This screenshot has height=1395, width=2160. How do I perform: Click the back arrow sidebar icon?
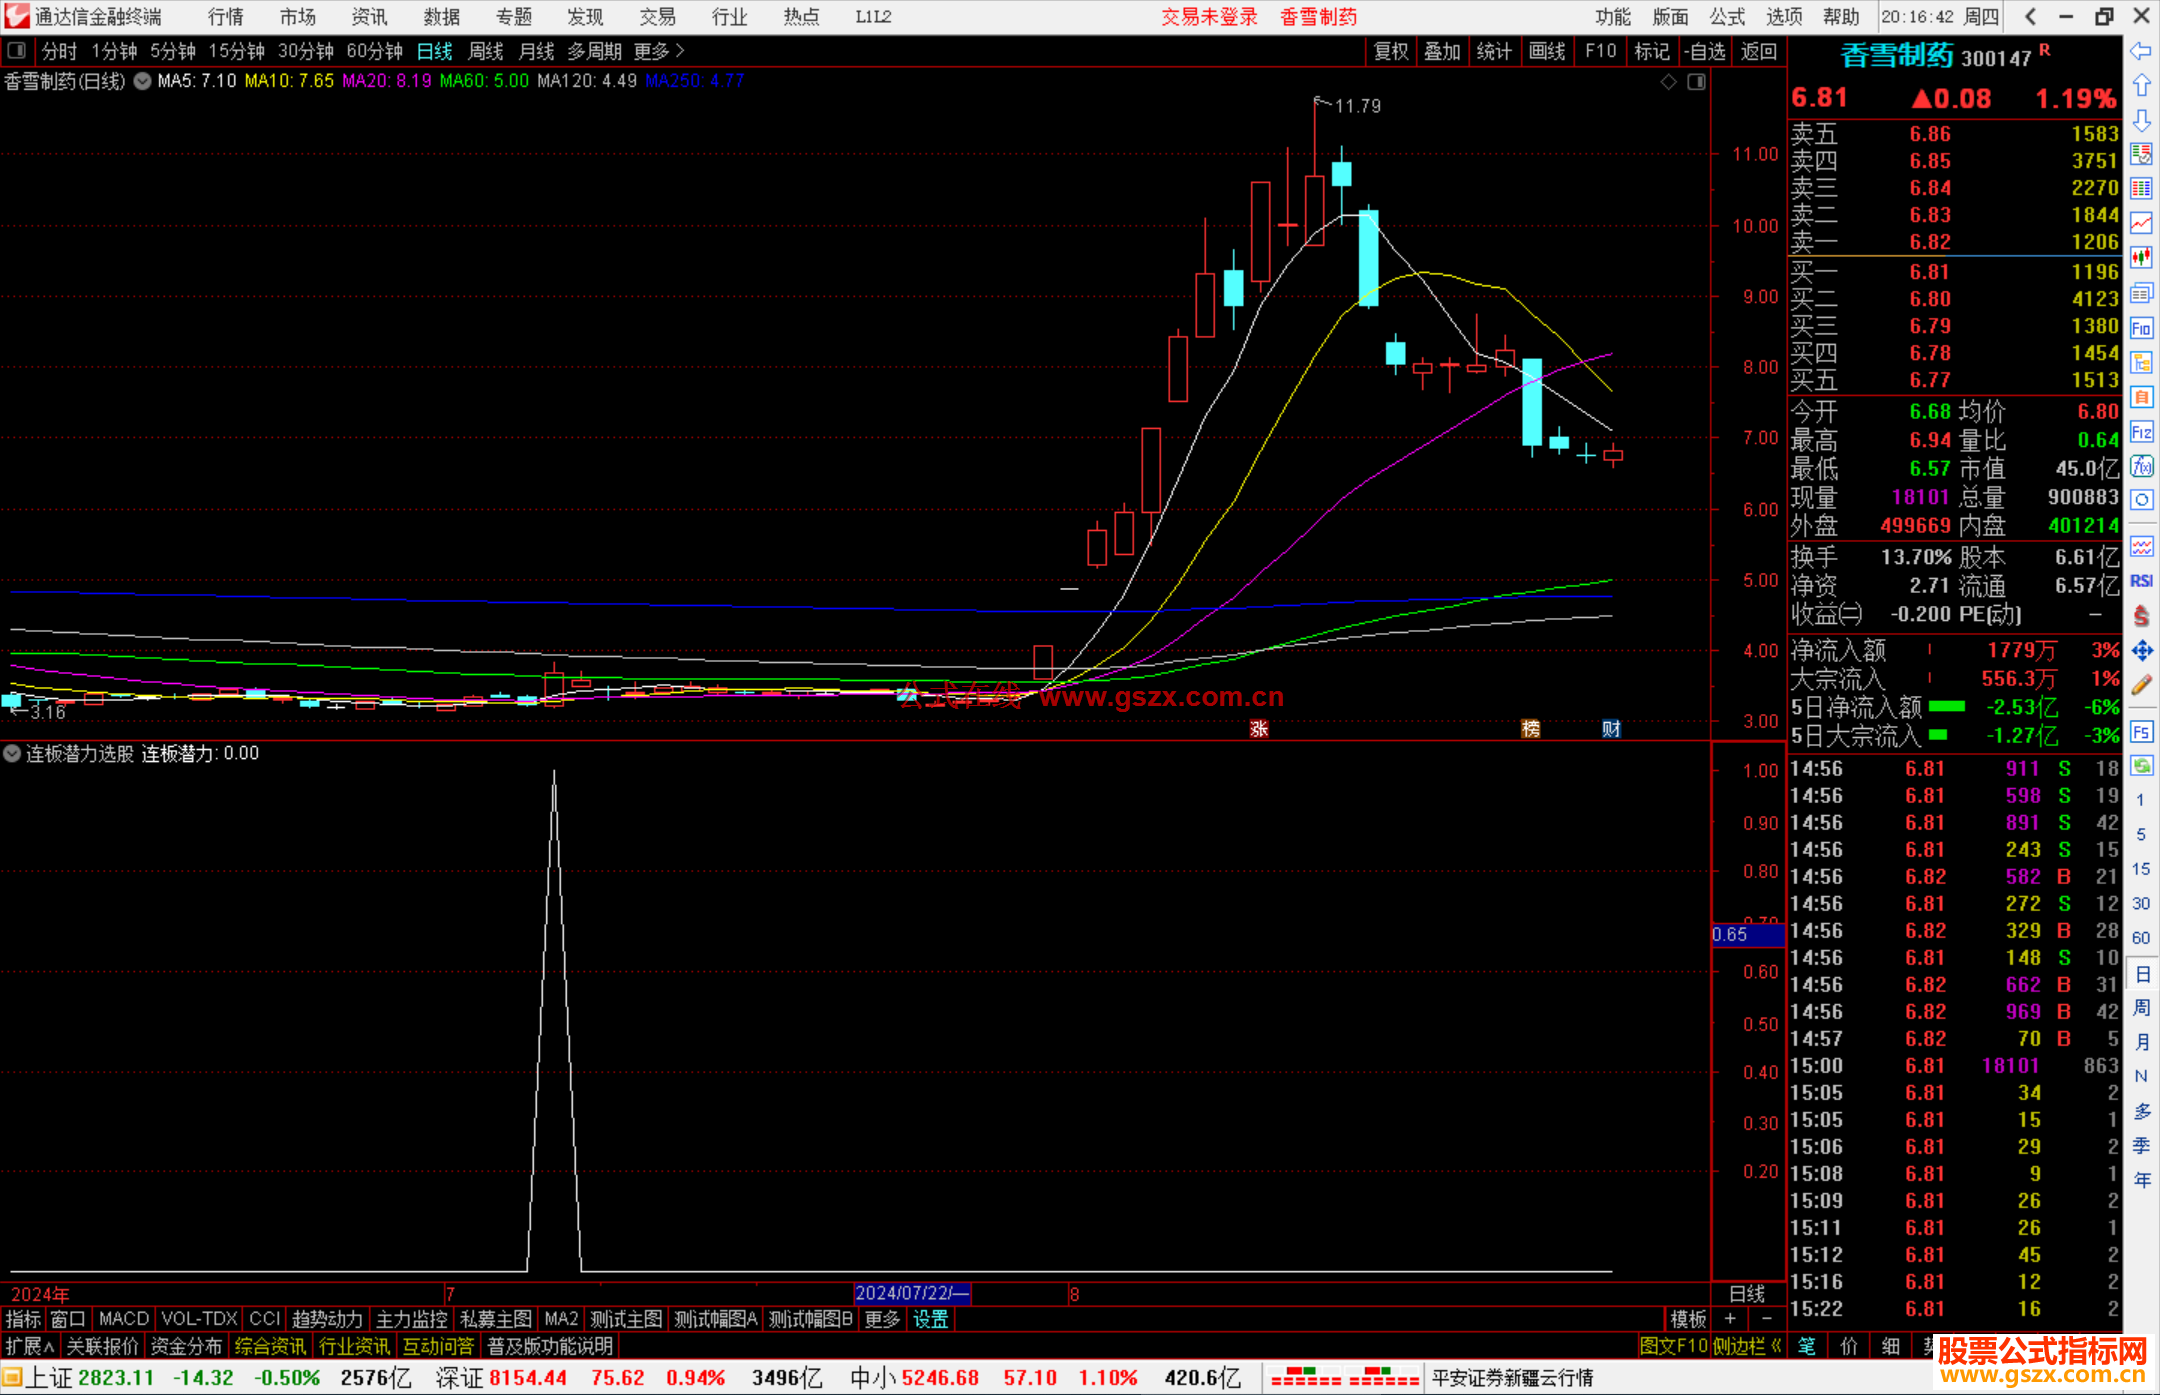2141,51
